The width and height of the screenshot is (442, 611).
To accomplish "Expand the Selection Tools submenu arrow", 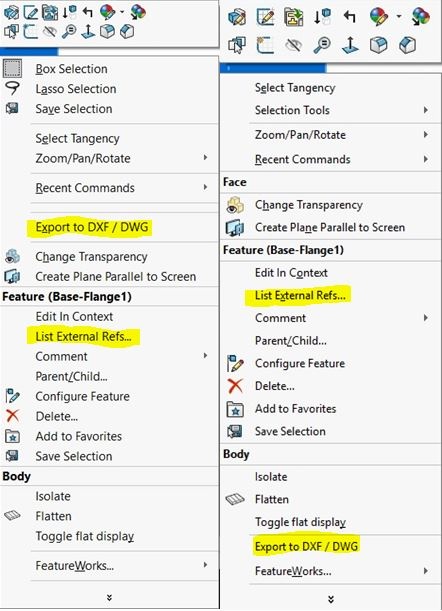I will tap(426, 110).
